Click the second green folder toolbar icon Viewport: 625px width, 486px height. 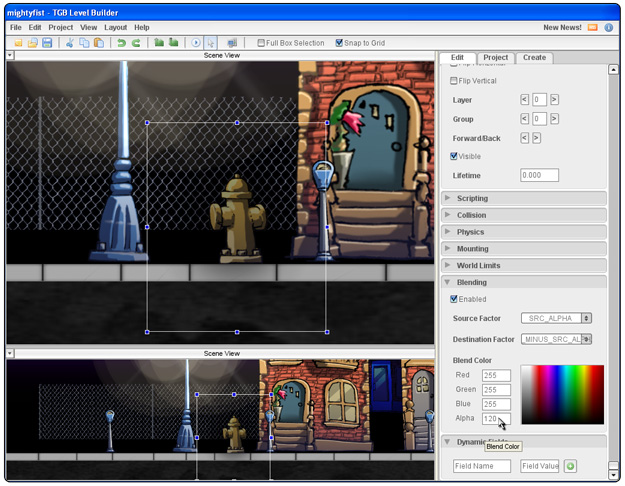click(173, 43)
